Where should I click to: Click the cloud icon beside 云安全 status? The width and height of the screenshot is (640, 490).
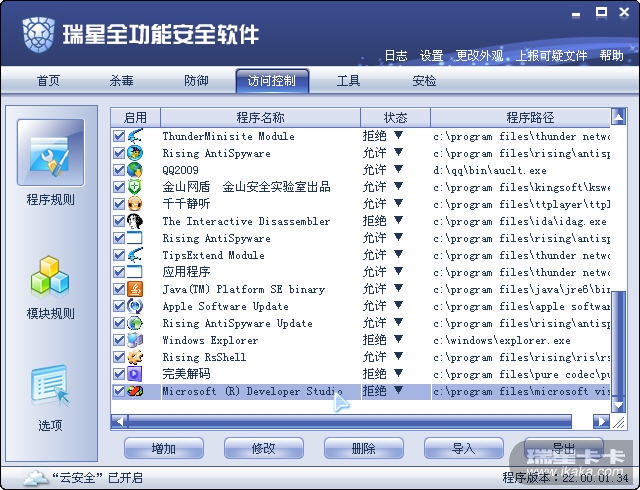coord(36,477)
